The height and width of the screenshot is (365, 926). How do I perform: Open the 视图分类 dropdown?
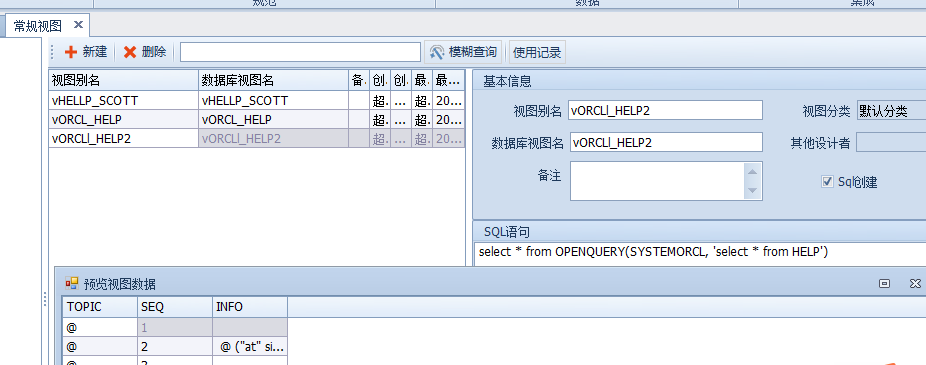[x=891, y=110]
